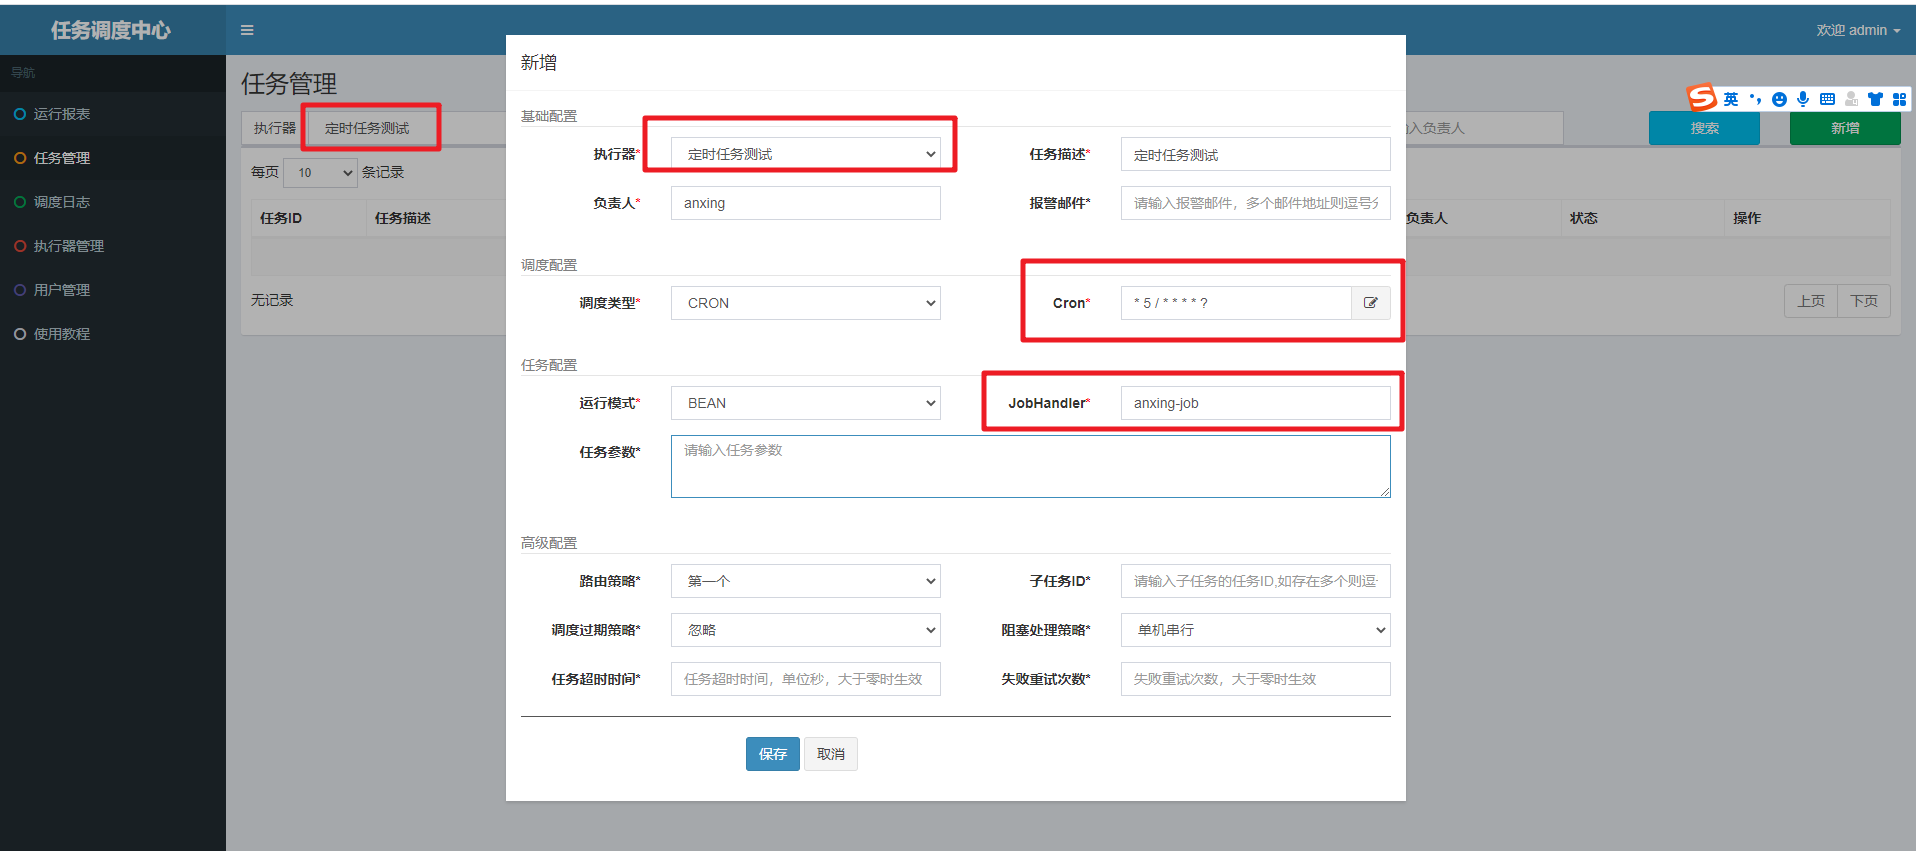Open the 欢迎 admin user menu
The width and height of the screenshot is (1916, 851).
(1858, 30)
